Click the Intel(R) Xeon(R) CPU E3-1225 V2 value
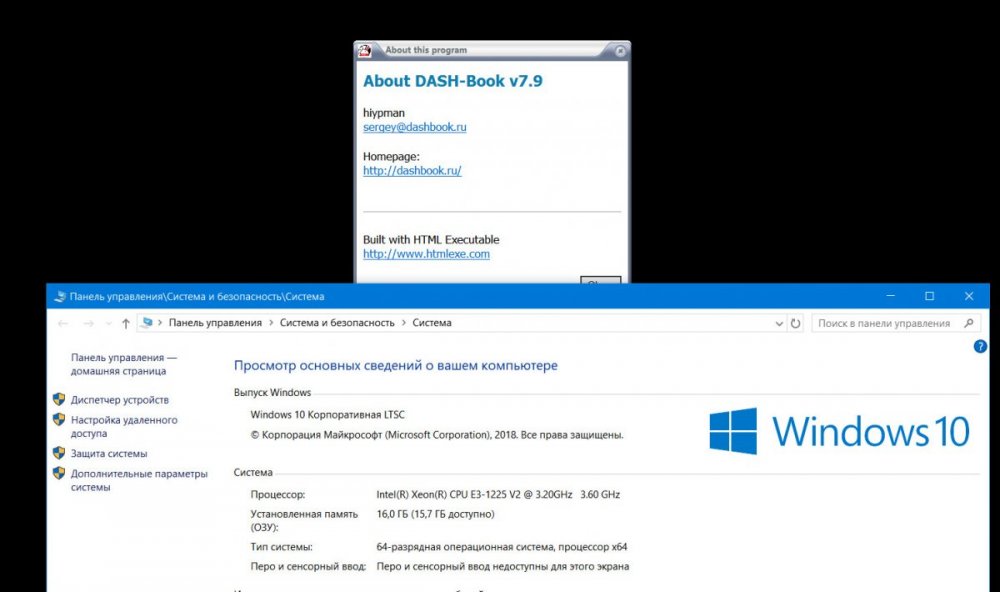 tap(498, 494)
